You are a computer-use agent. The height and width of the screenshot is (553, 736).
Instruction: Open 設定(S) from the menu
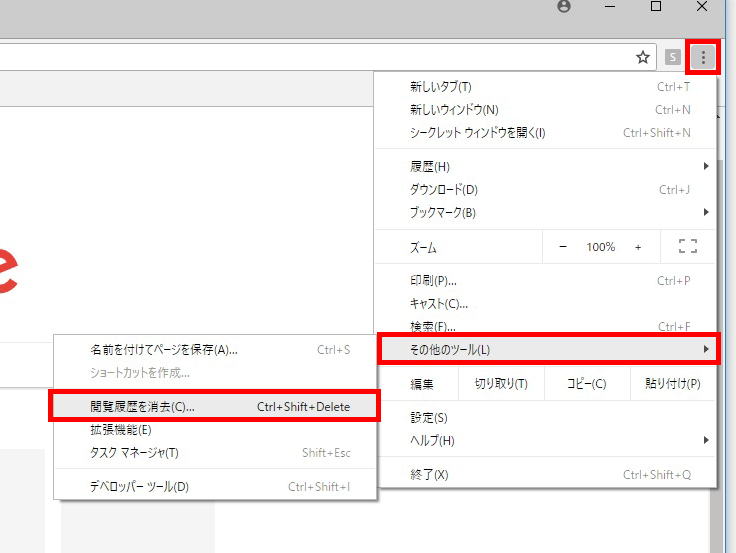pyautogui.click(x=545, y=418)
